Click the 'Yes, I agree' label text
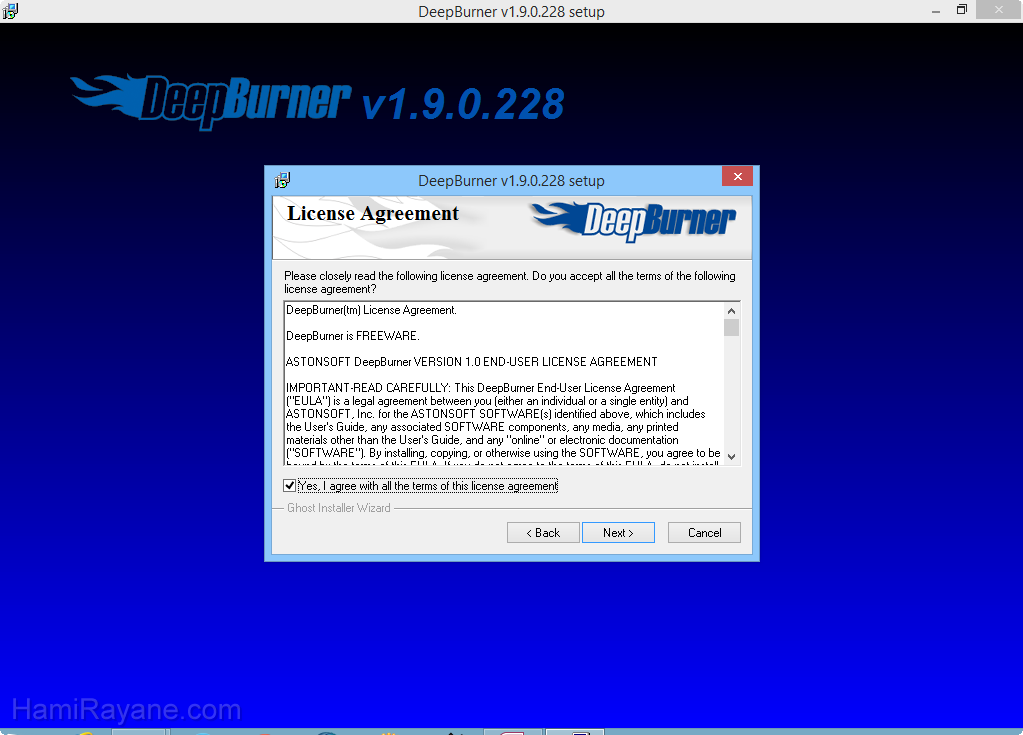 428,486
